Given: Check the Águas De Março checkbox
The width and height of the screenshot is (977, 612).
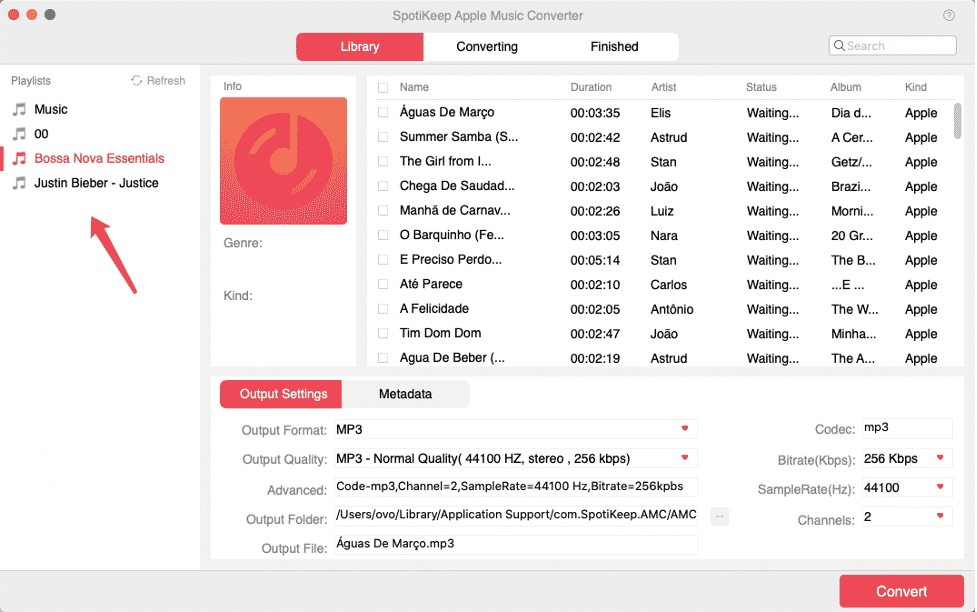Looking at the screenshot, I should [383, 112].
